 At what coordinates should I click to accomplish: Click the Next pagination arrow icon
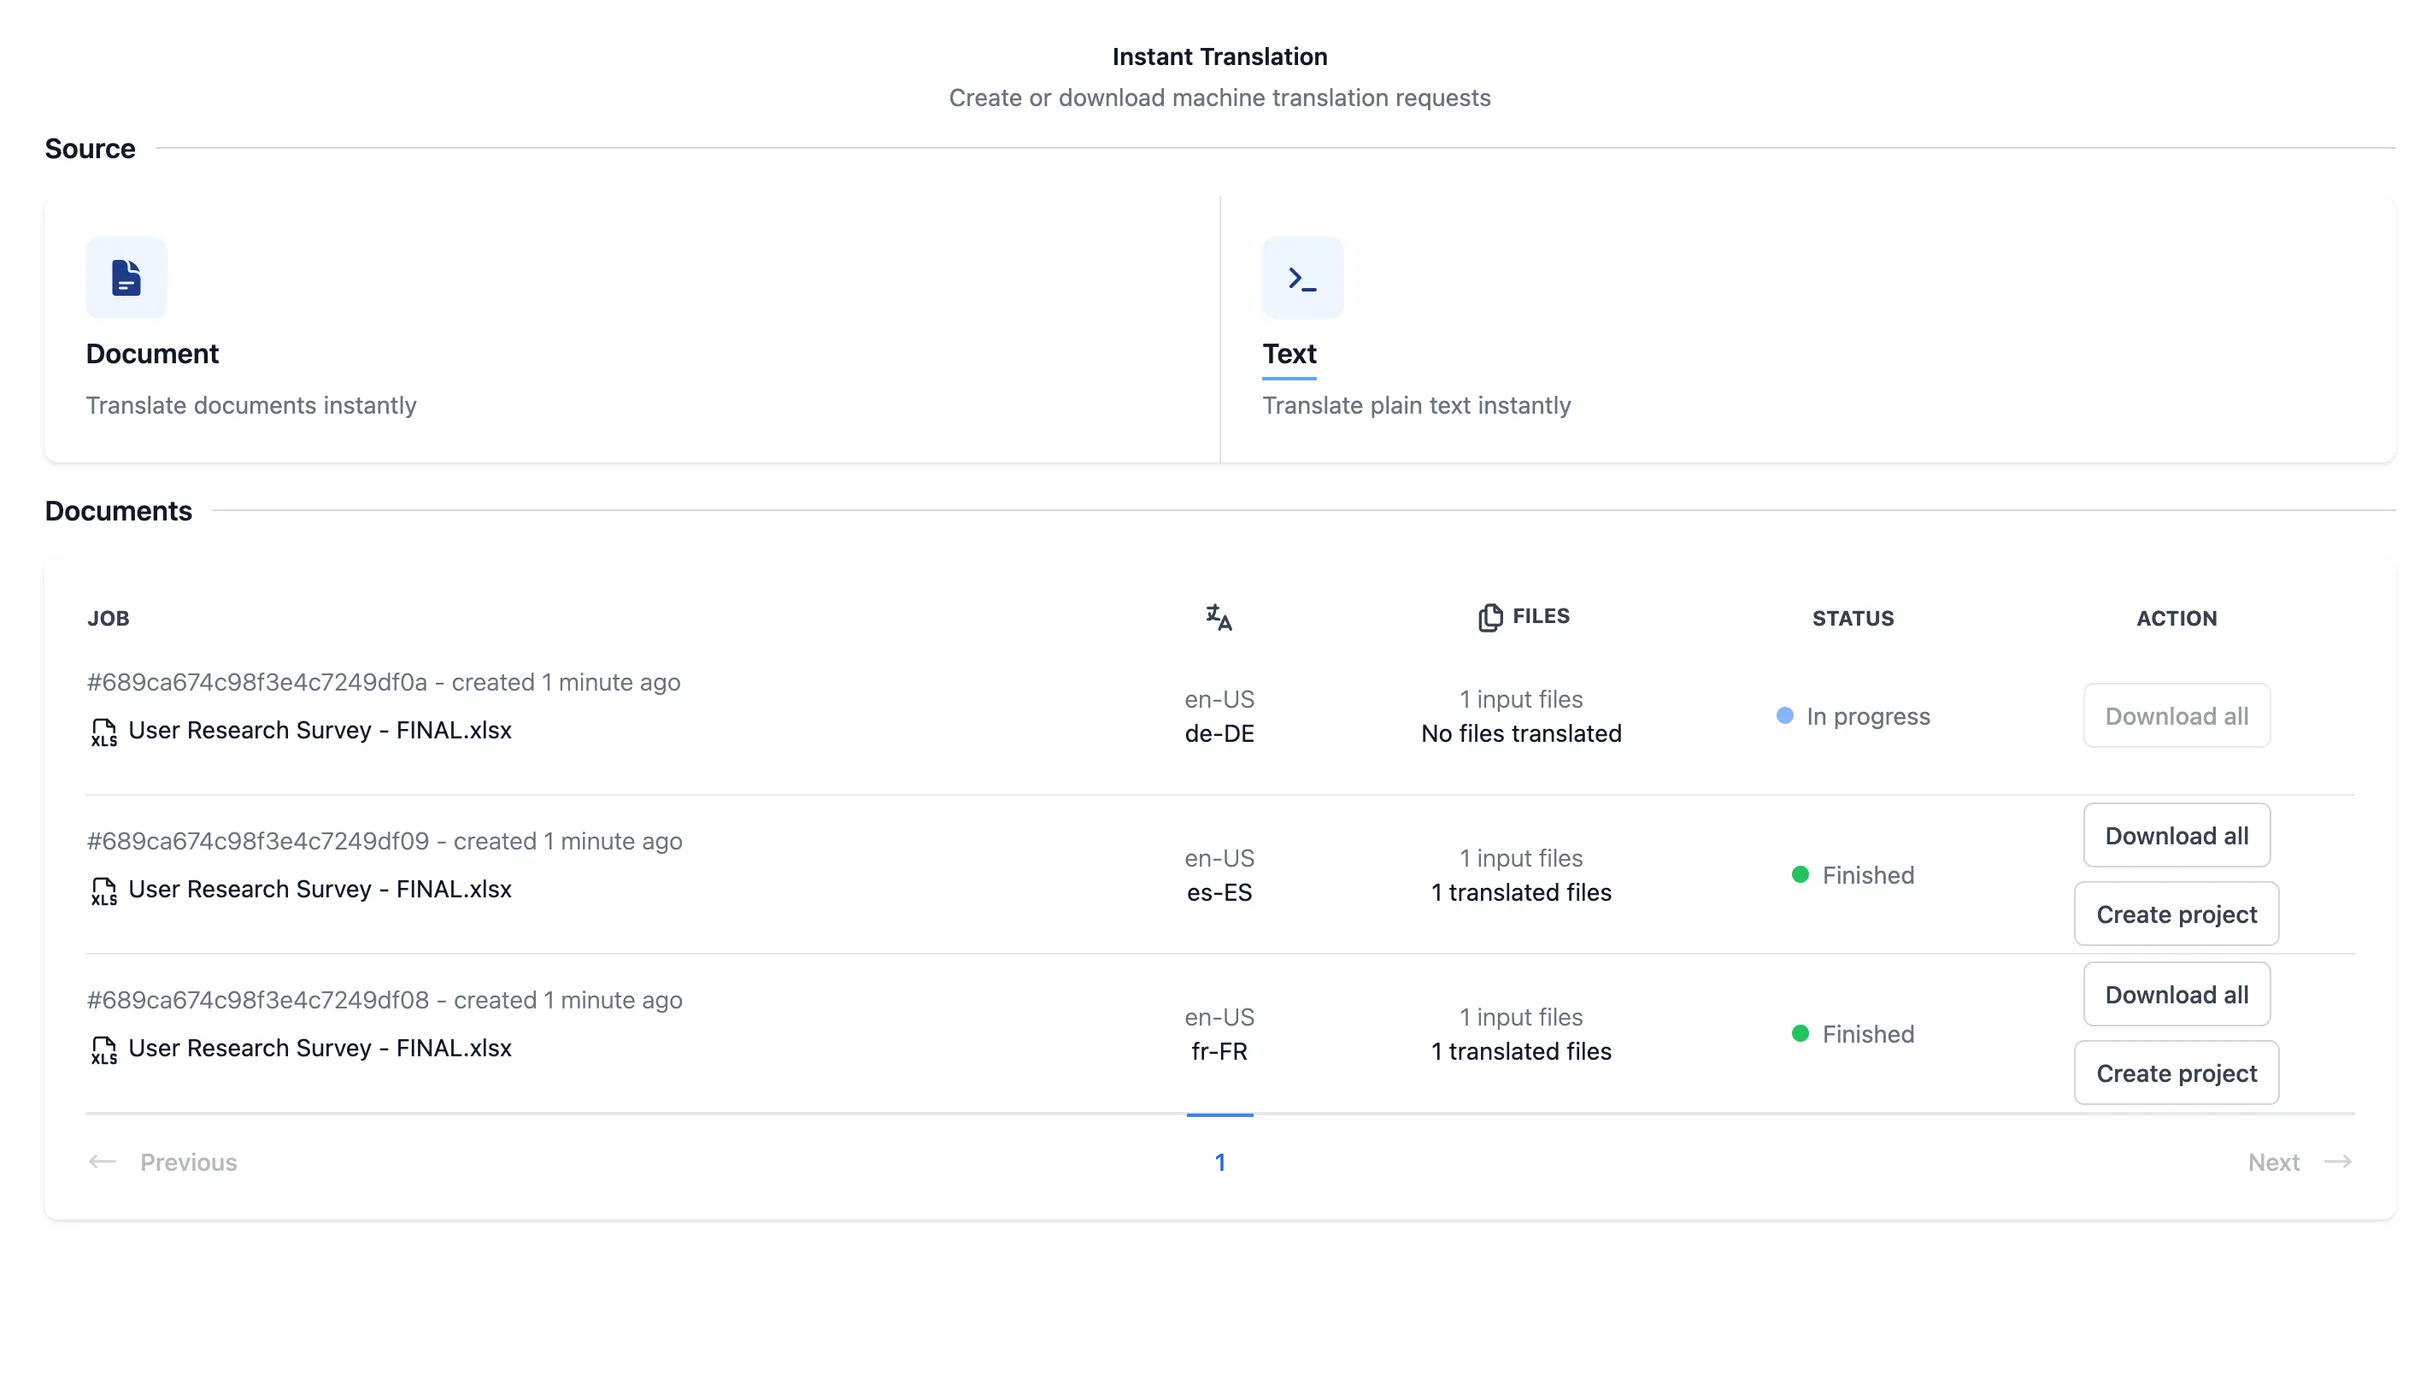click(2338, 1161)
